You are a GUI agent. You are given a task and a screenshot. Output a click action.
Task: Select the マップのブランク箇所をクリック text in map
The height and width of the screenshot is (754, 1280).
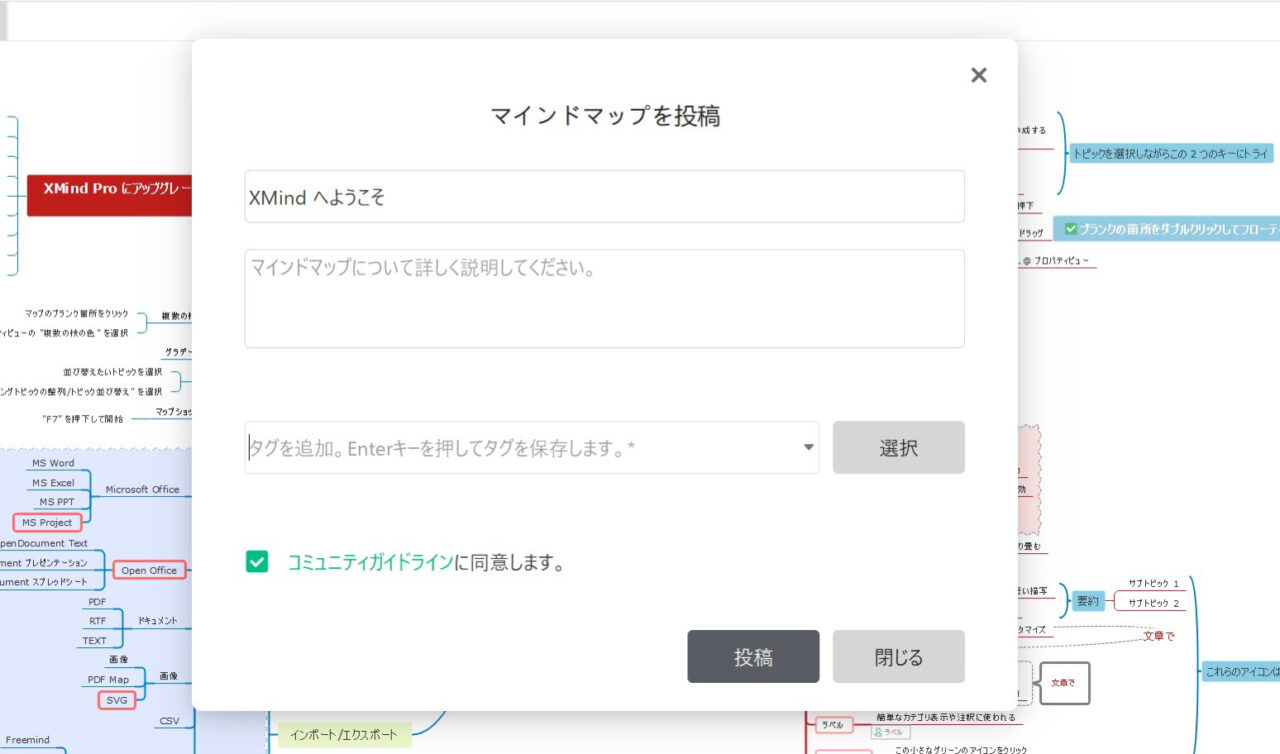pos(76,313)
